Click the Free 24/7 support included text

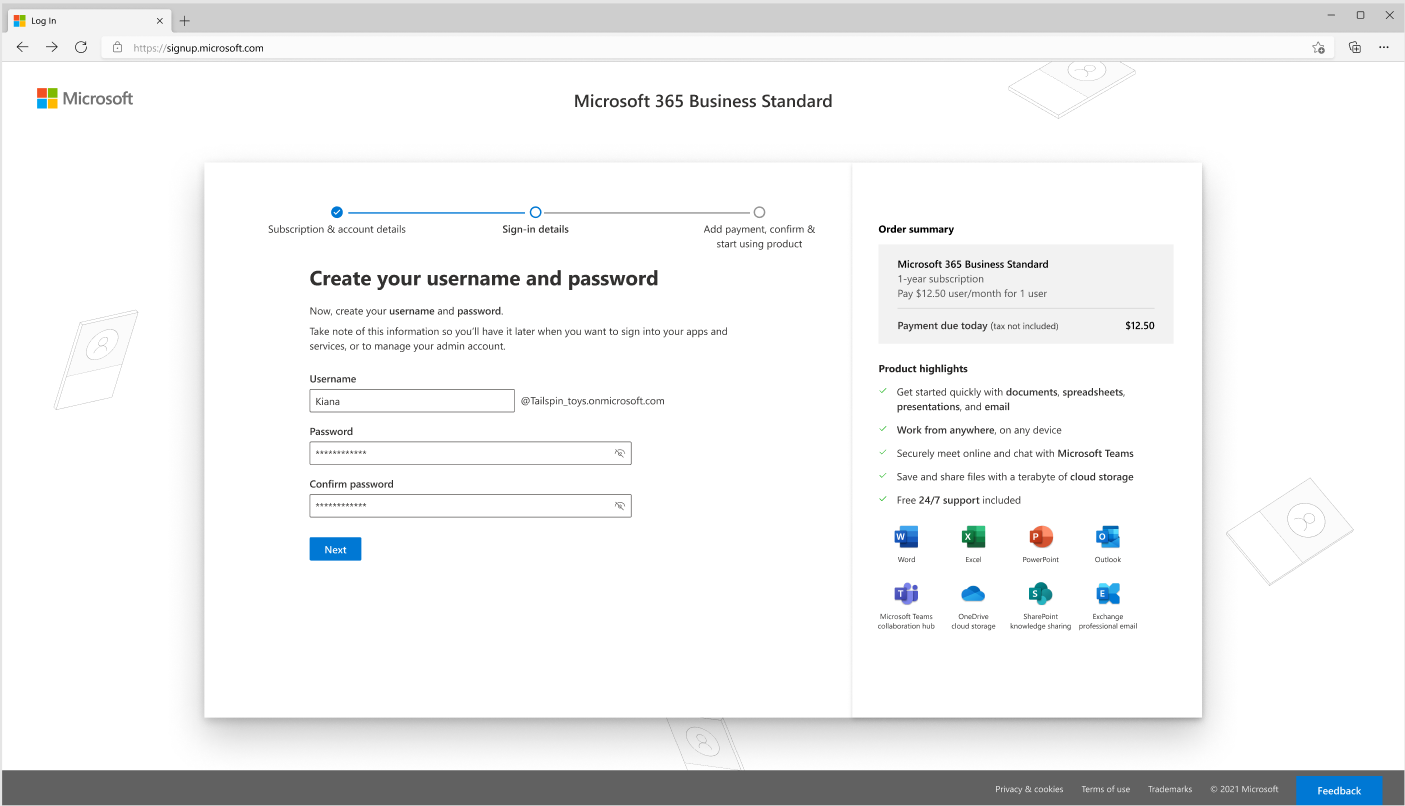point(958,500)
